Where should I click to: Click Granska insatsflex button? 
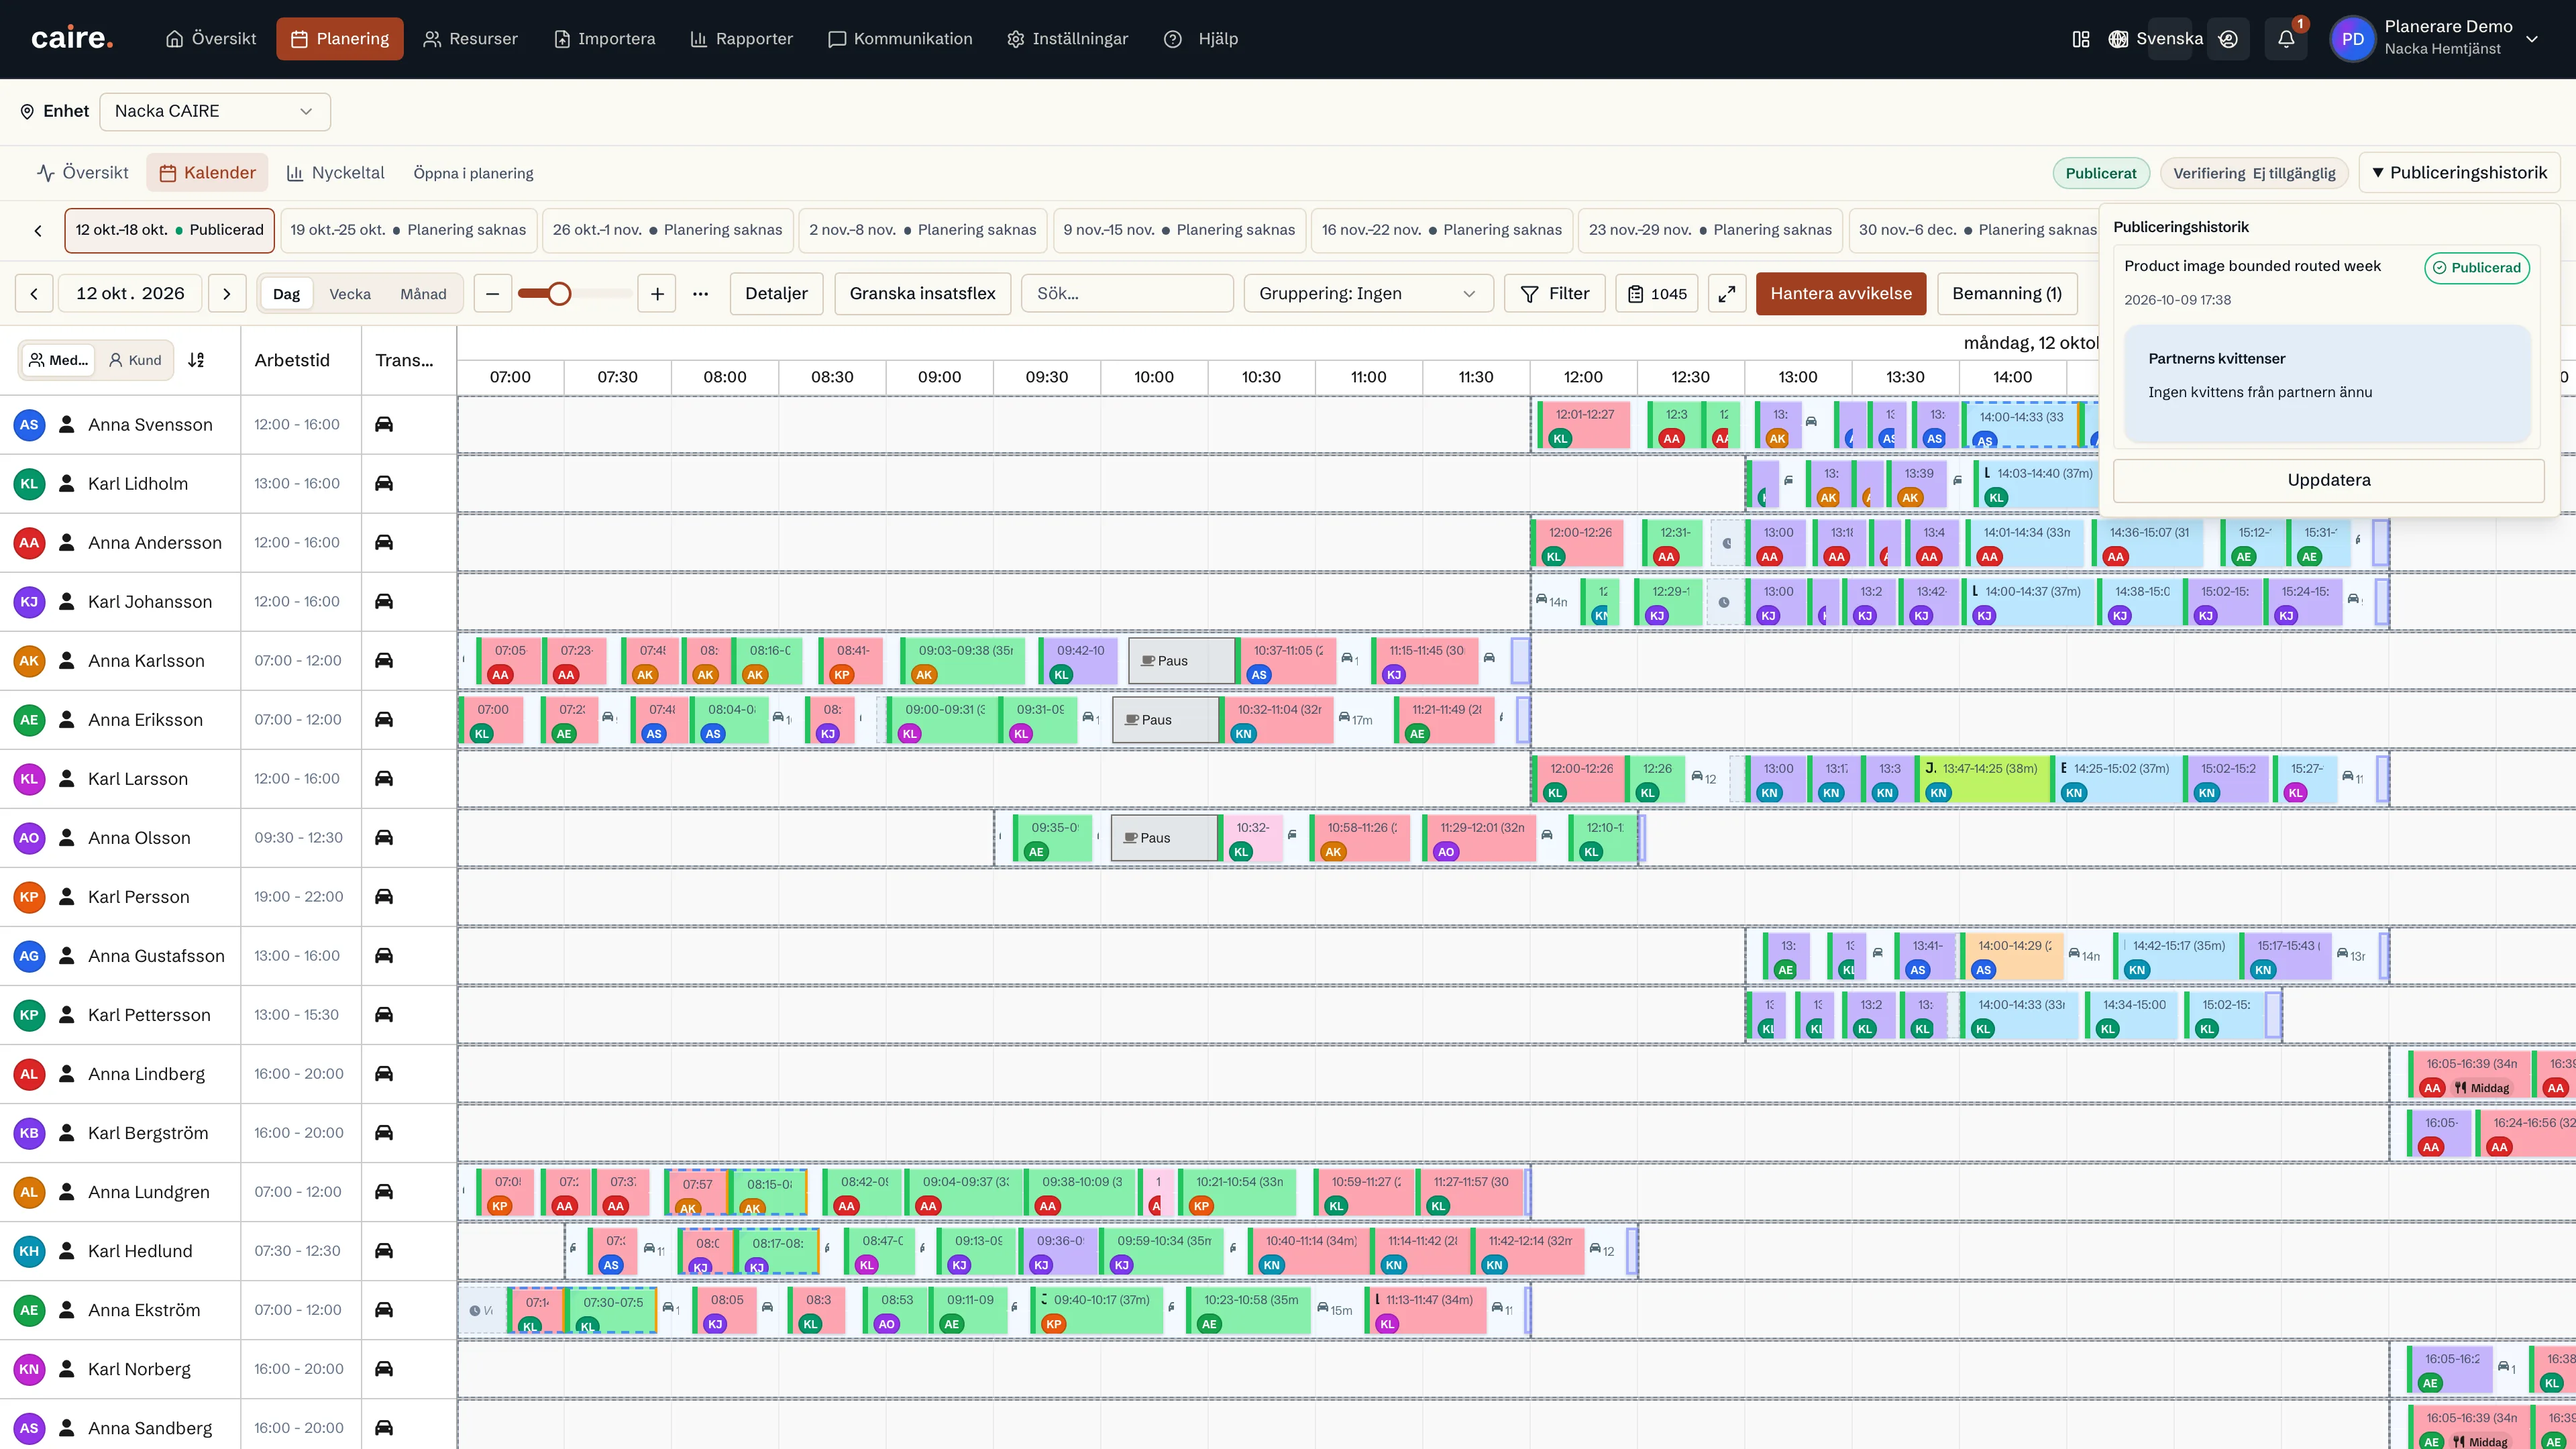pyautogui.click(x=922, y=294)
